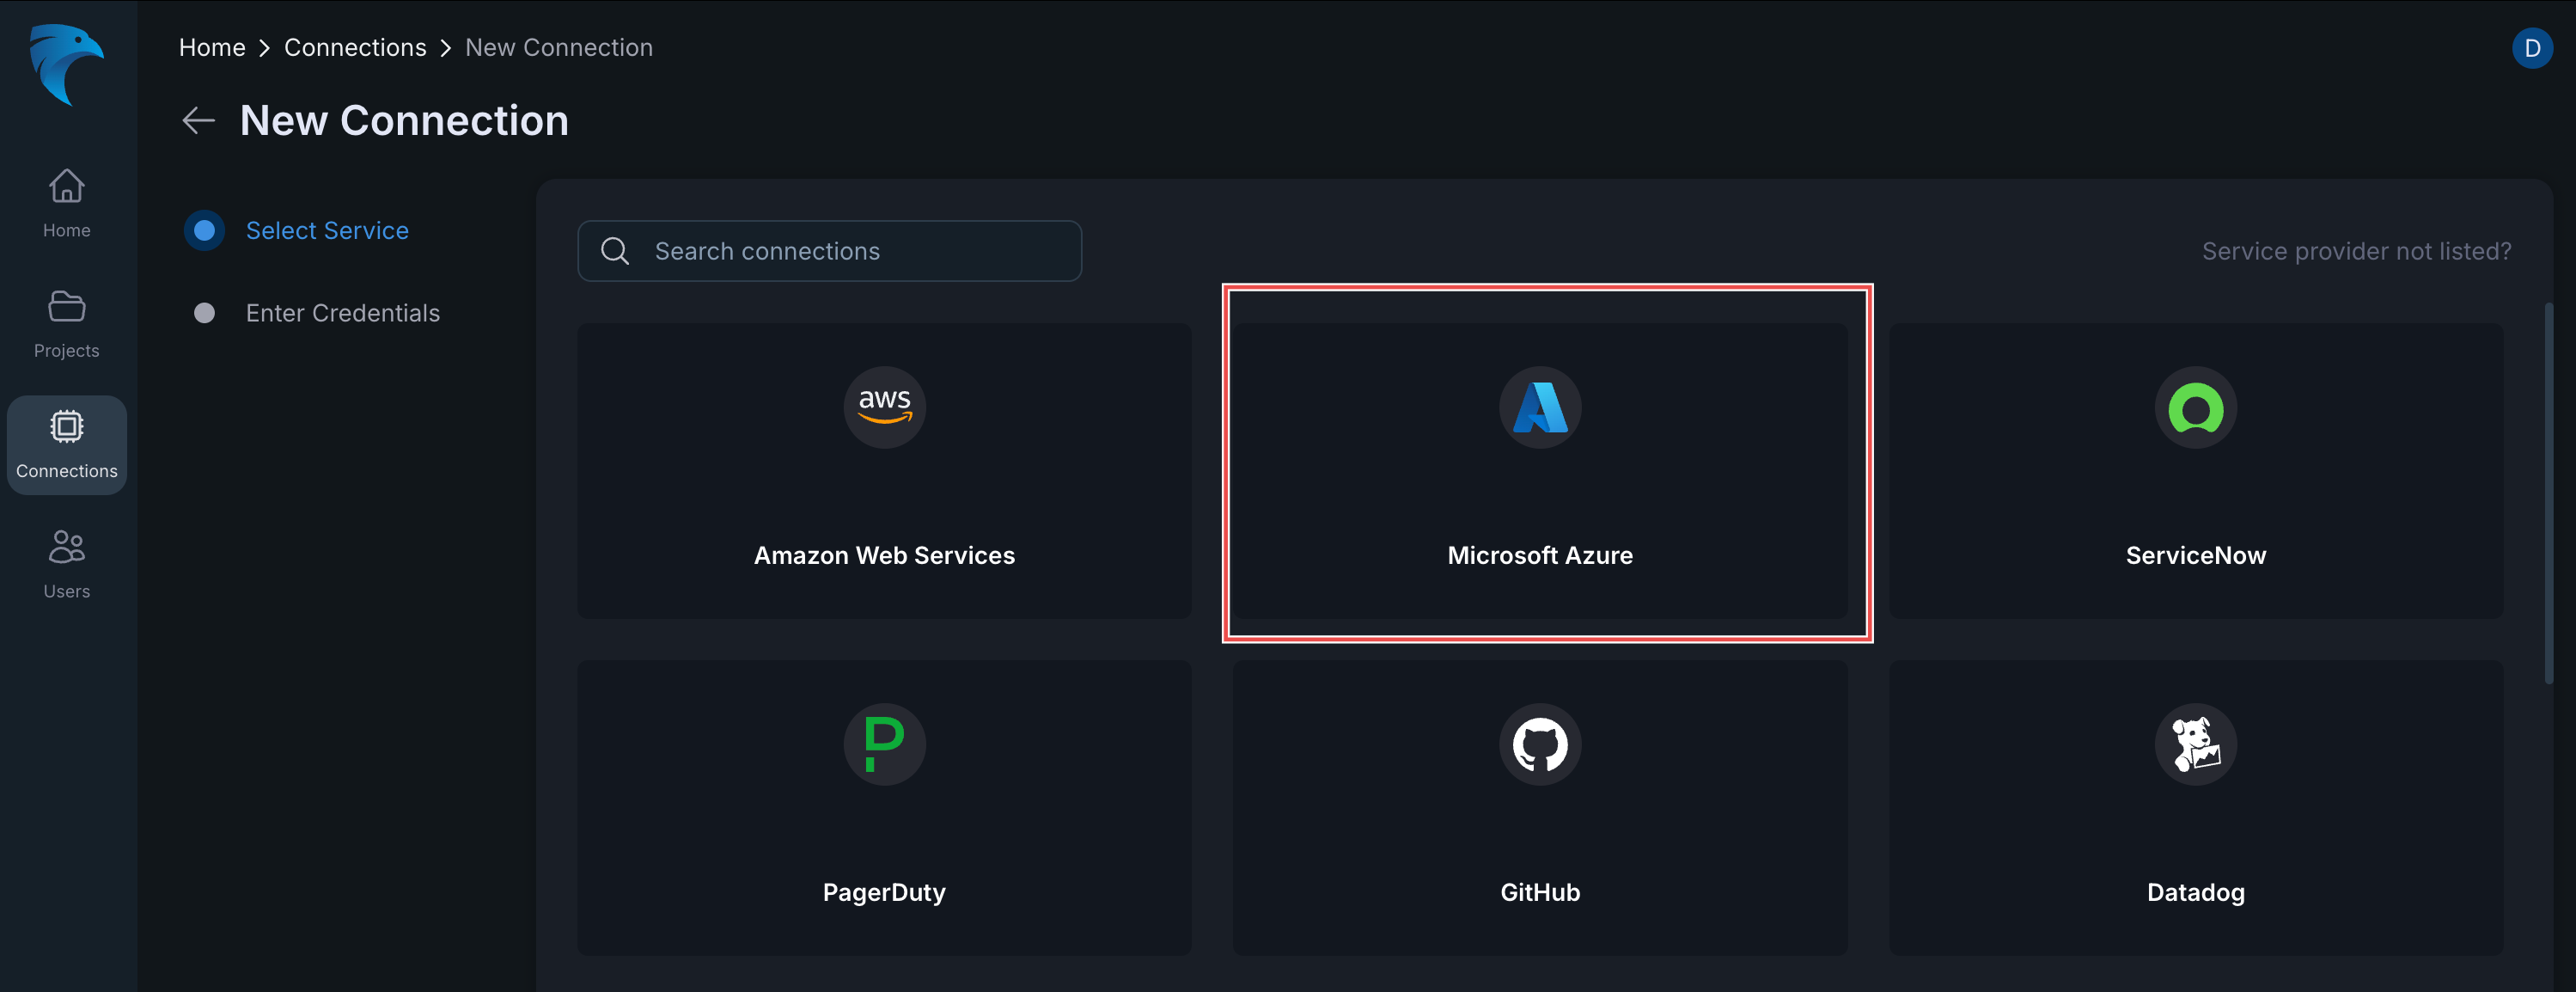Focus the Search connections field
2576x992 pixels.
[829, 251]
